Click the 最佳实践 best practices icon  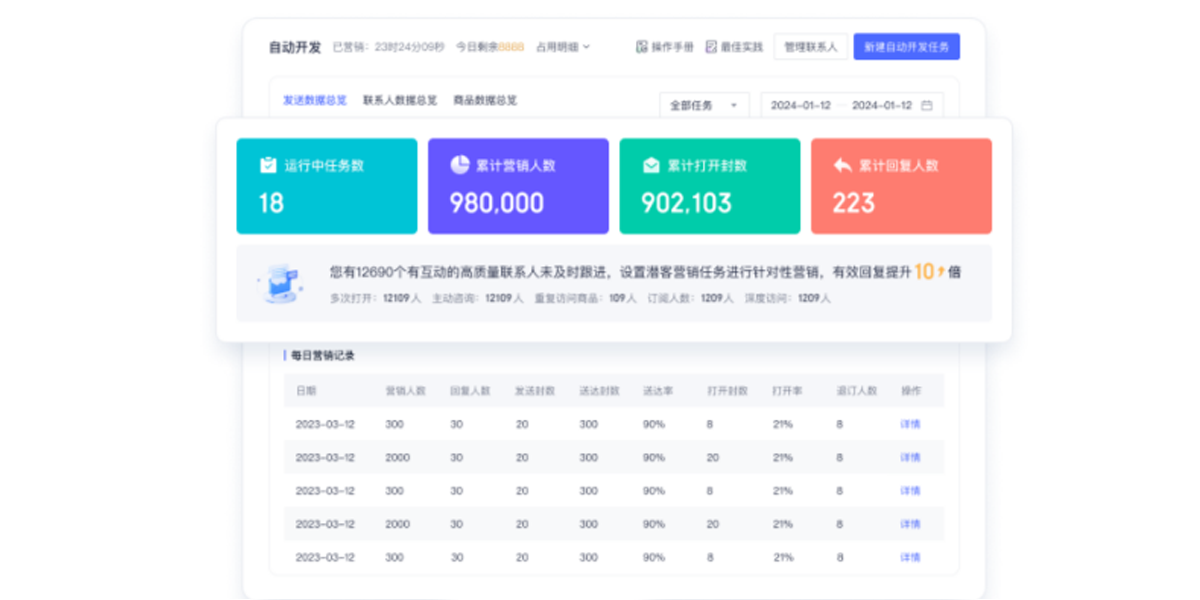point(710,45)
